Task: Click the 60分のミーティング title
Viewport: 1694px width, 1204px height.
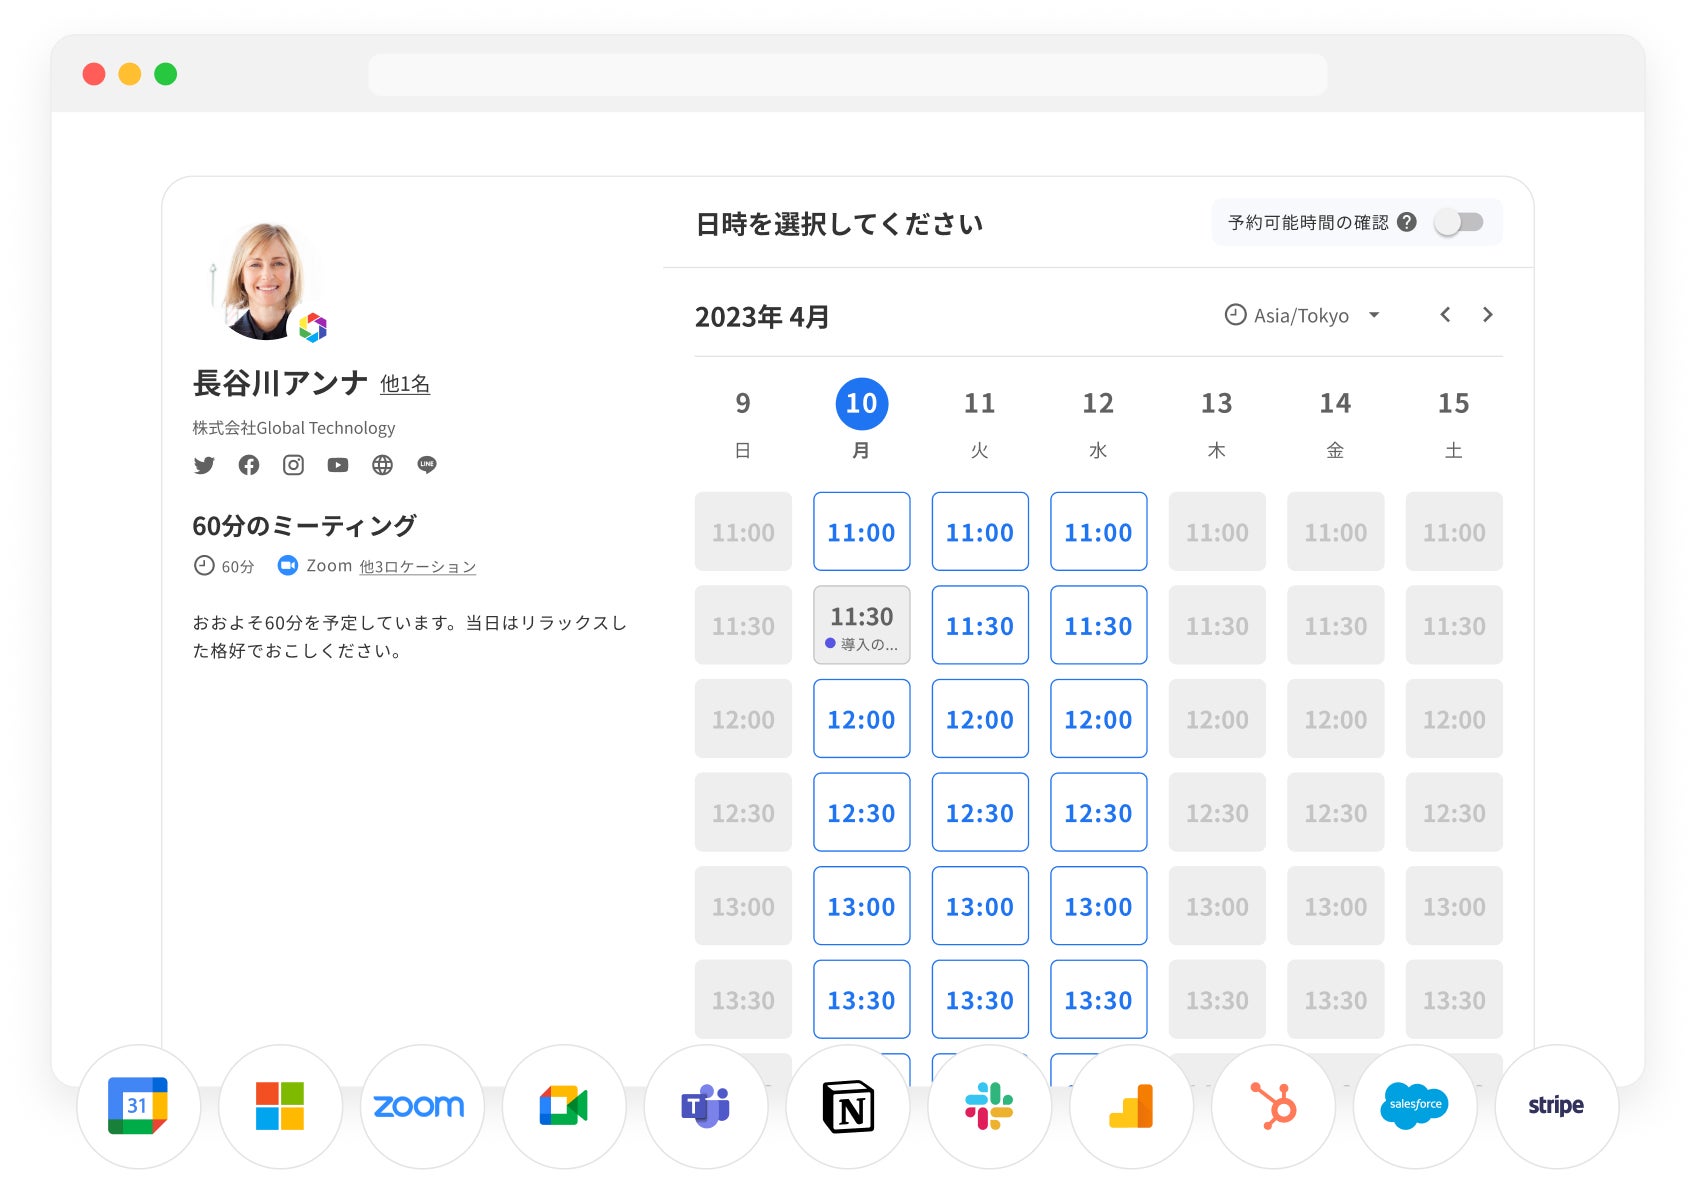Action: pos(304,526)
